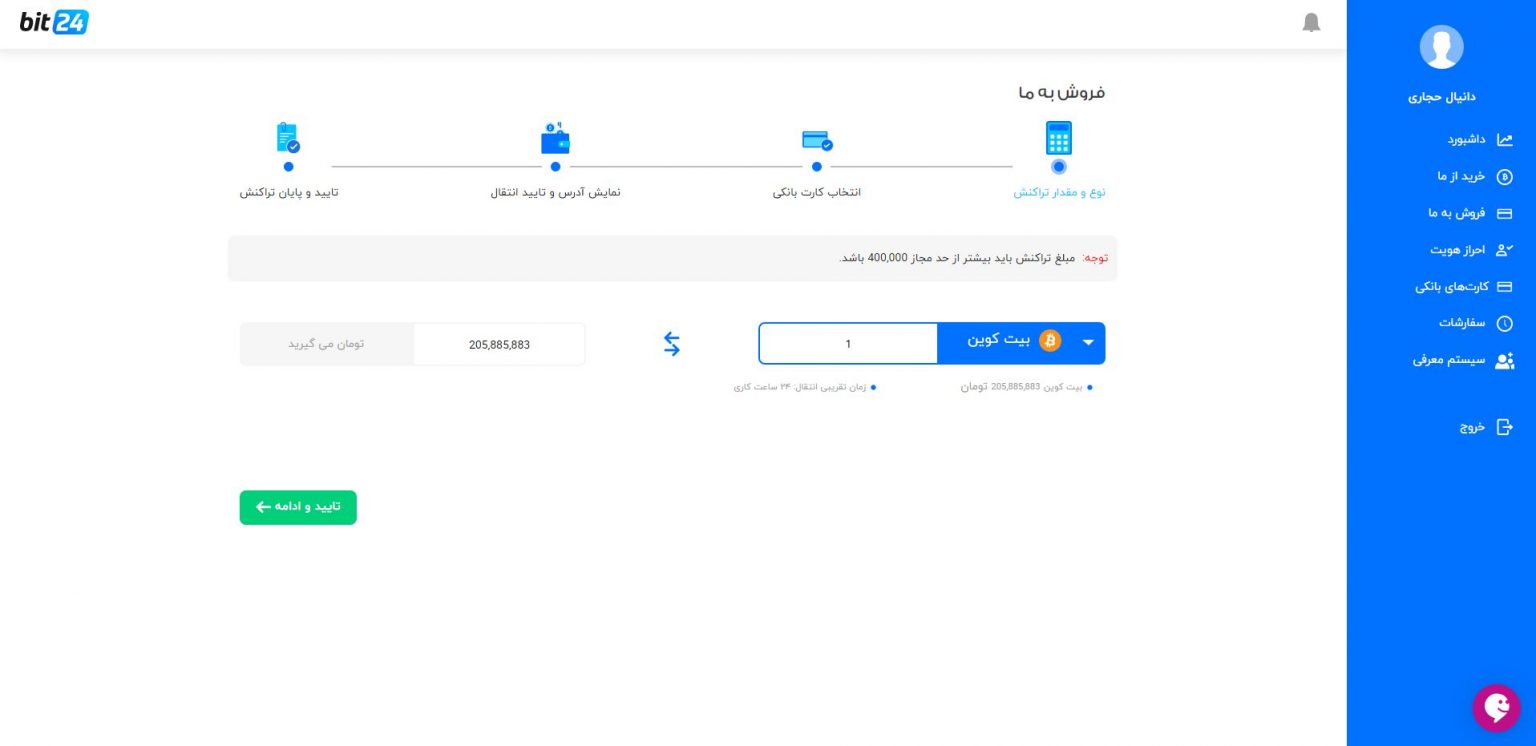Click the swap currency arrows icon

click(x=672, y=344)
